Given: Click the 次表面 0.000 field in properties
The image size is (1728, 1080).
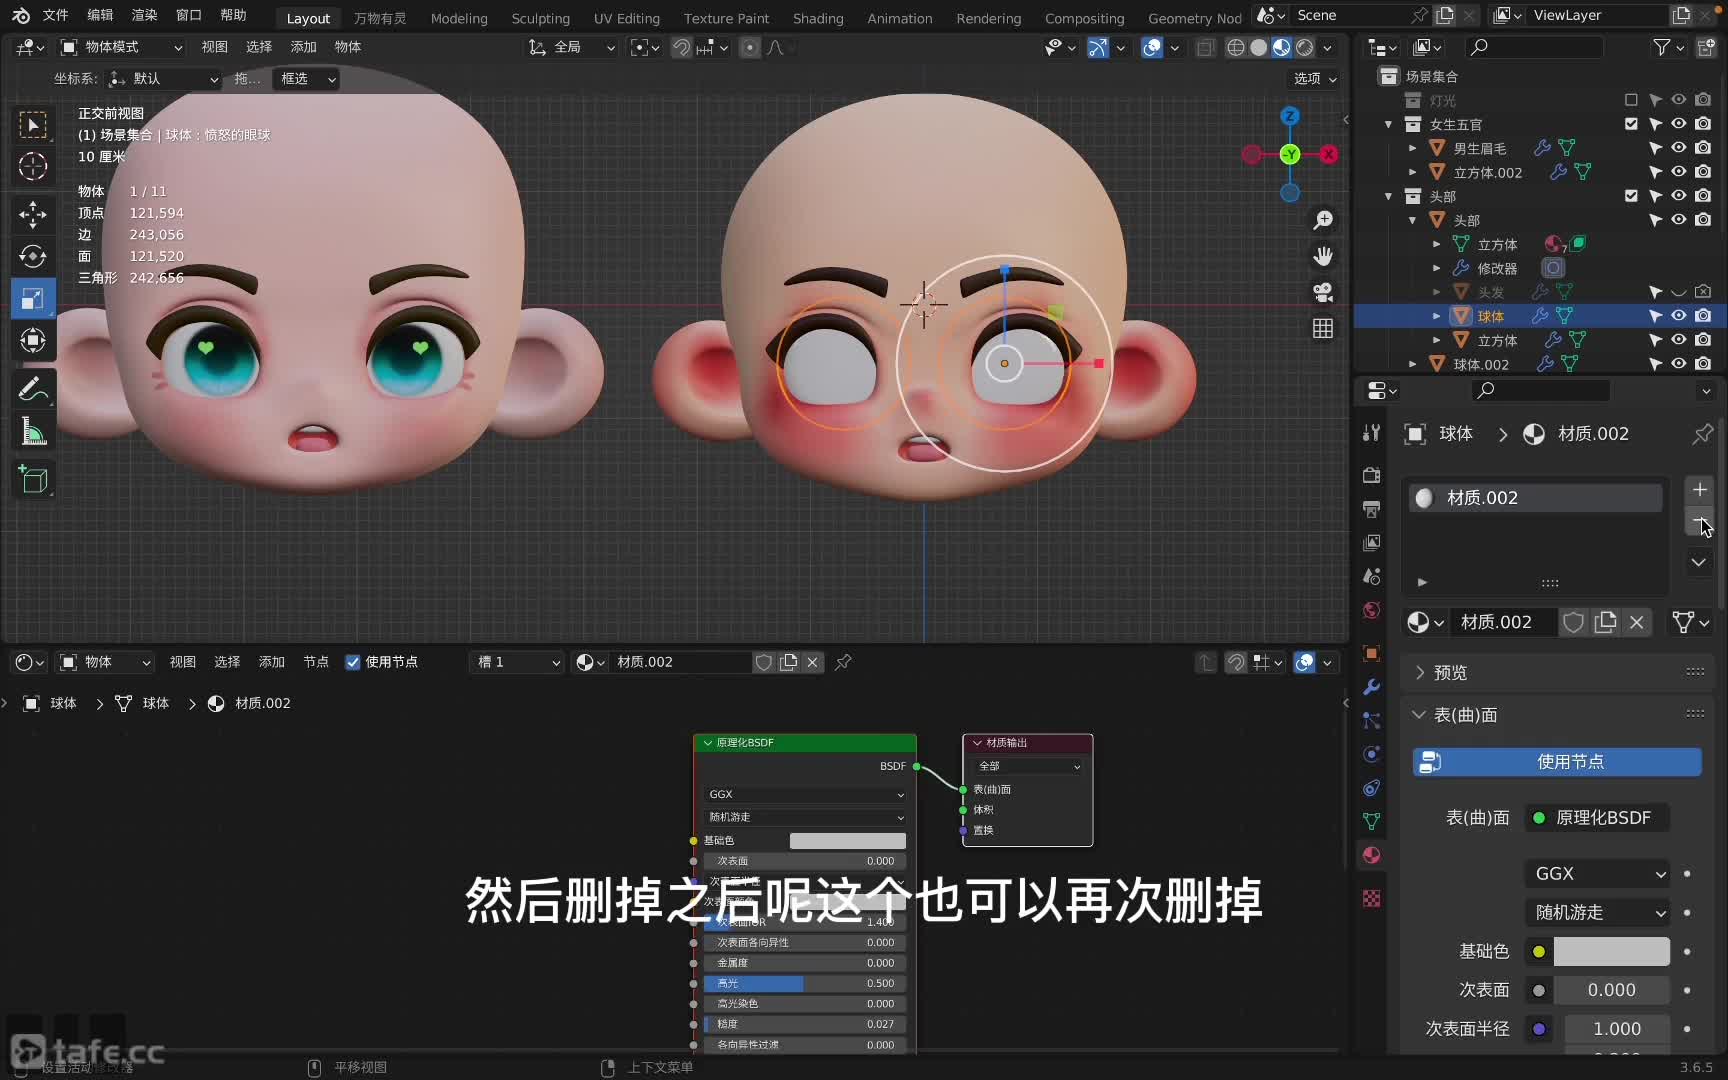Looking at the screenshot, I should click(1611, 990).
